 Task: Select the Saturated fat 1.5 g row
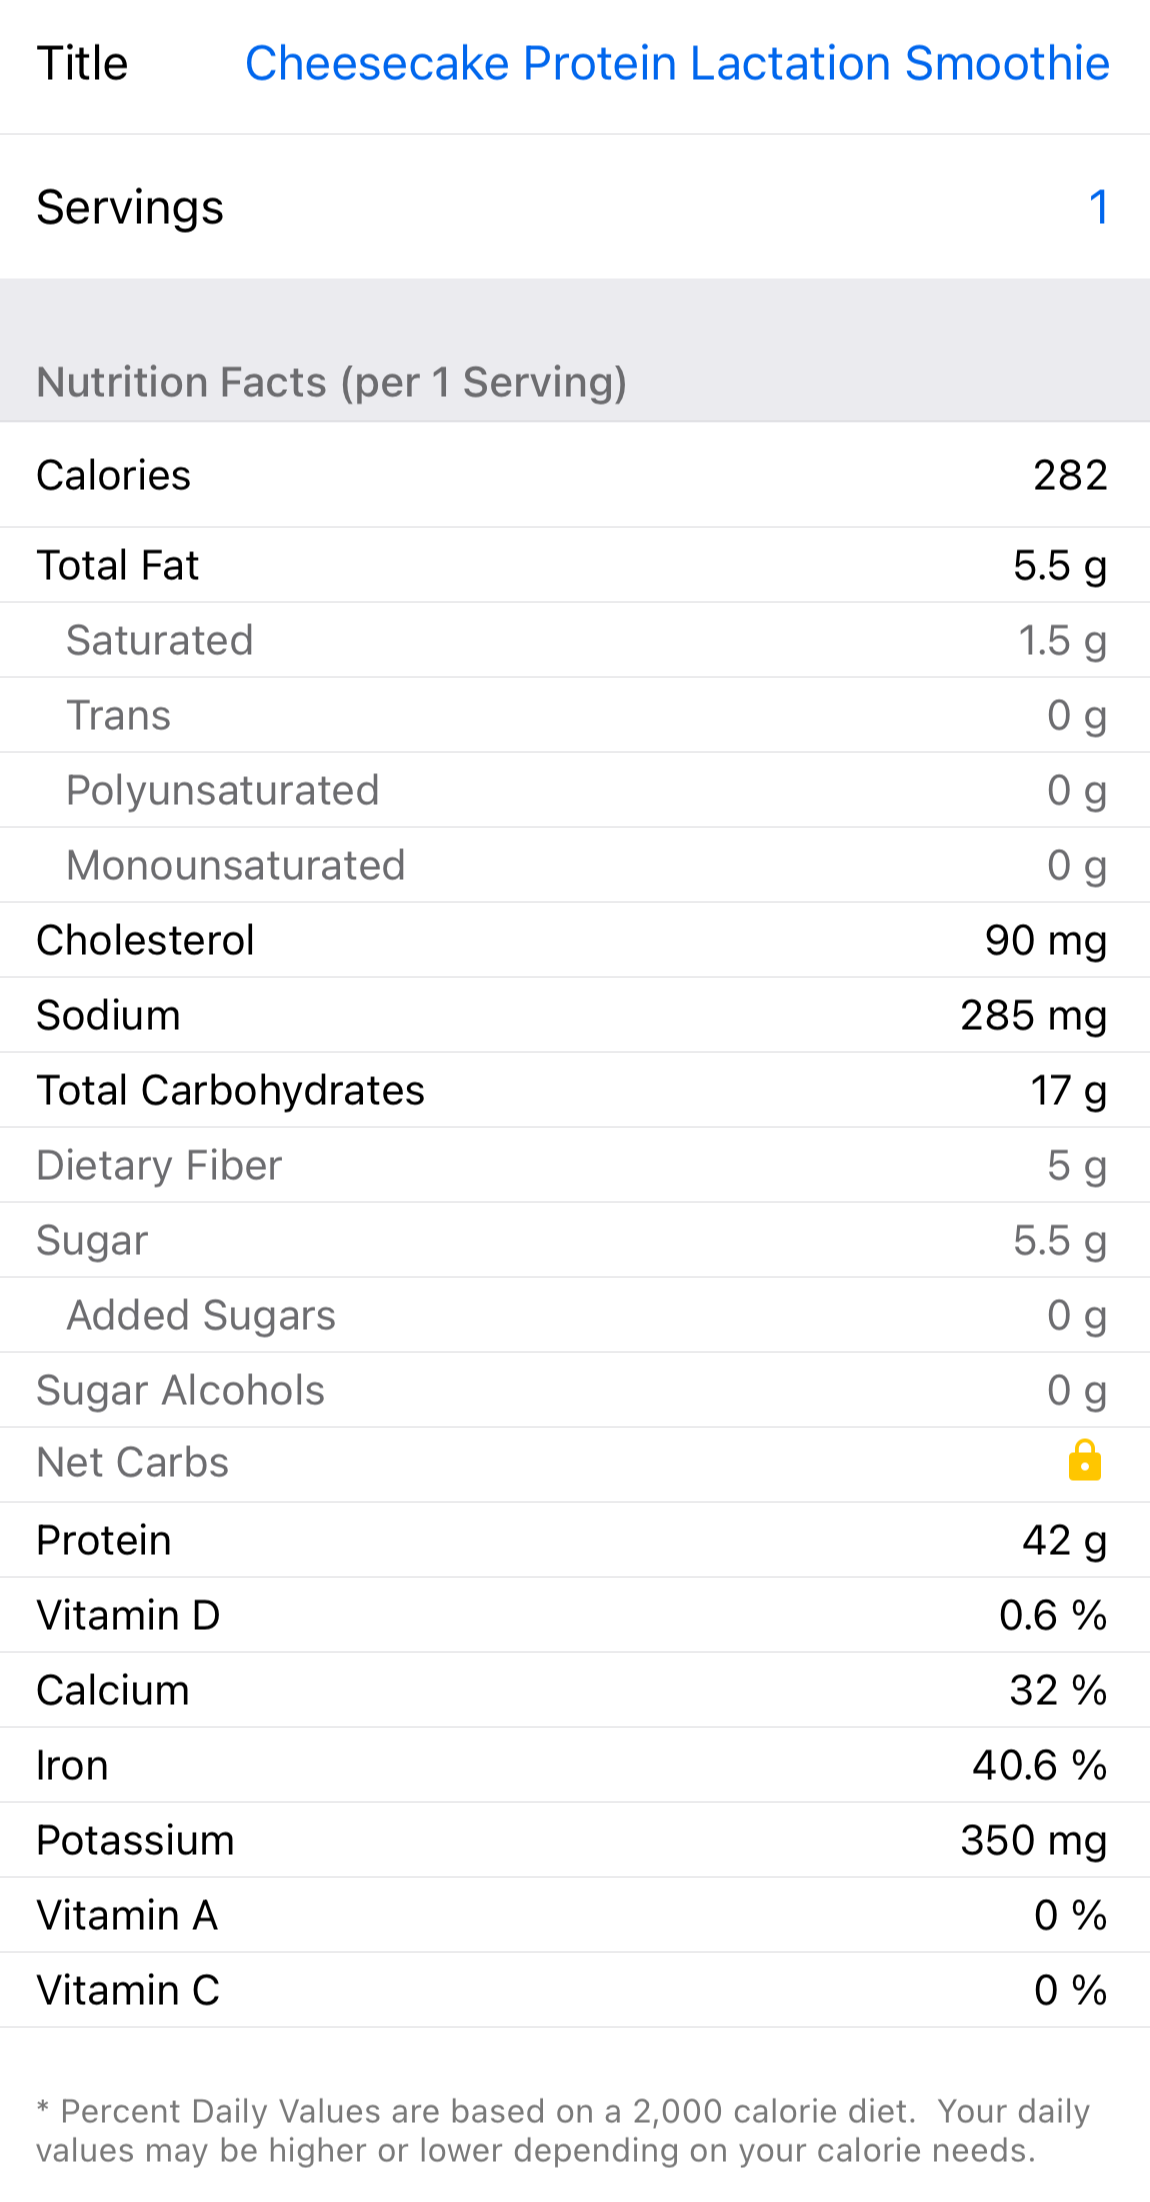point(574,640)
